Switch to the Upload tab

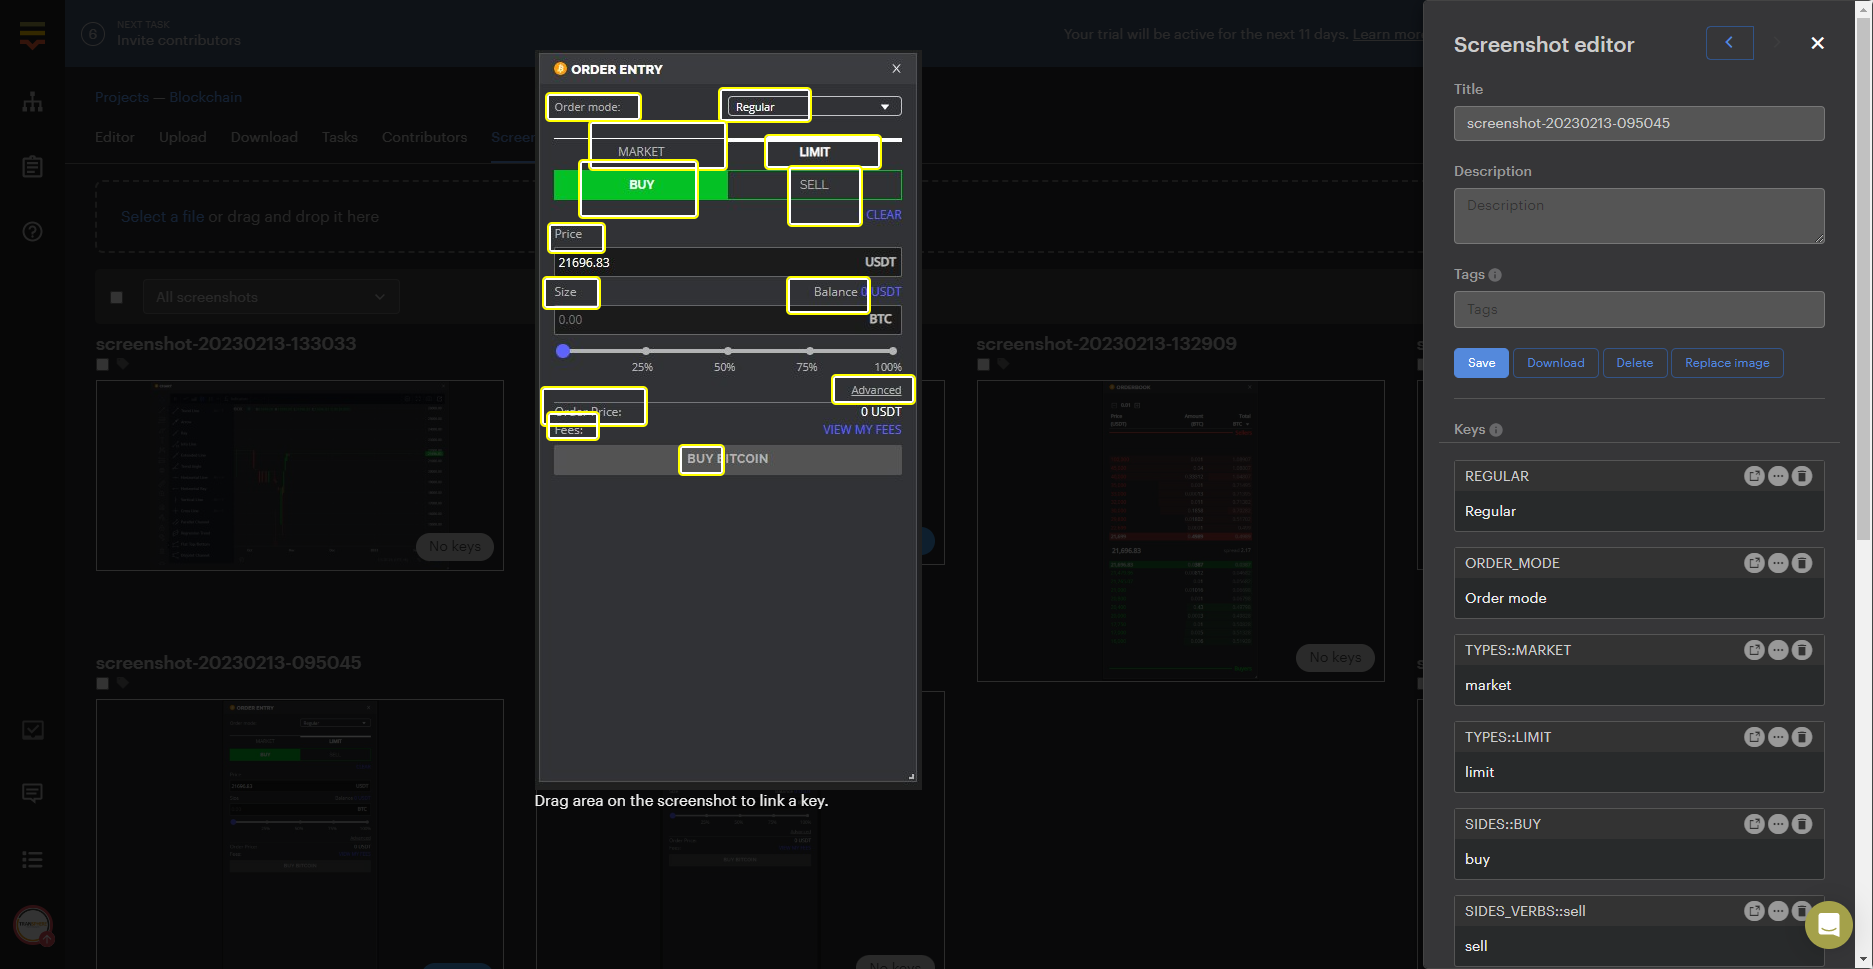[x=182, y=137]
